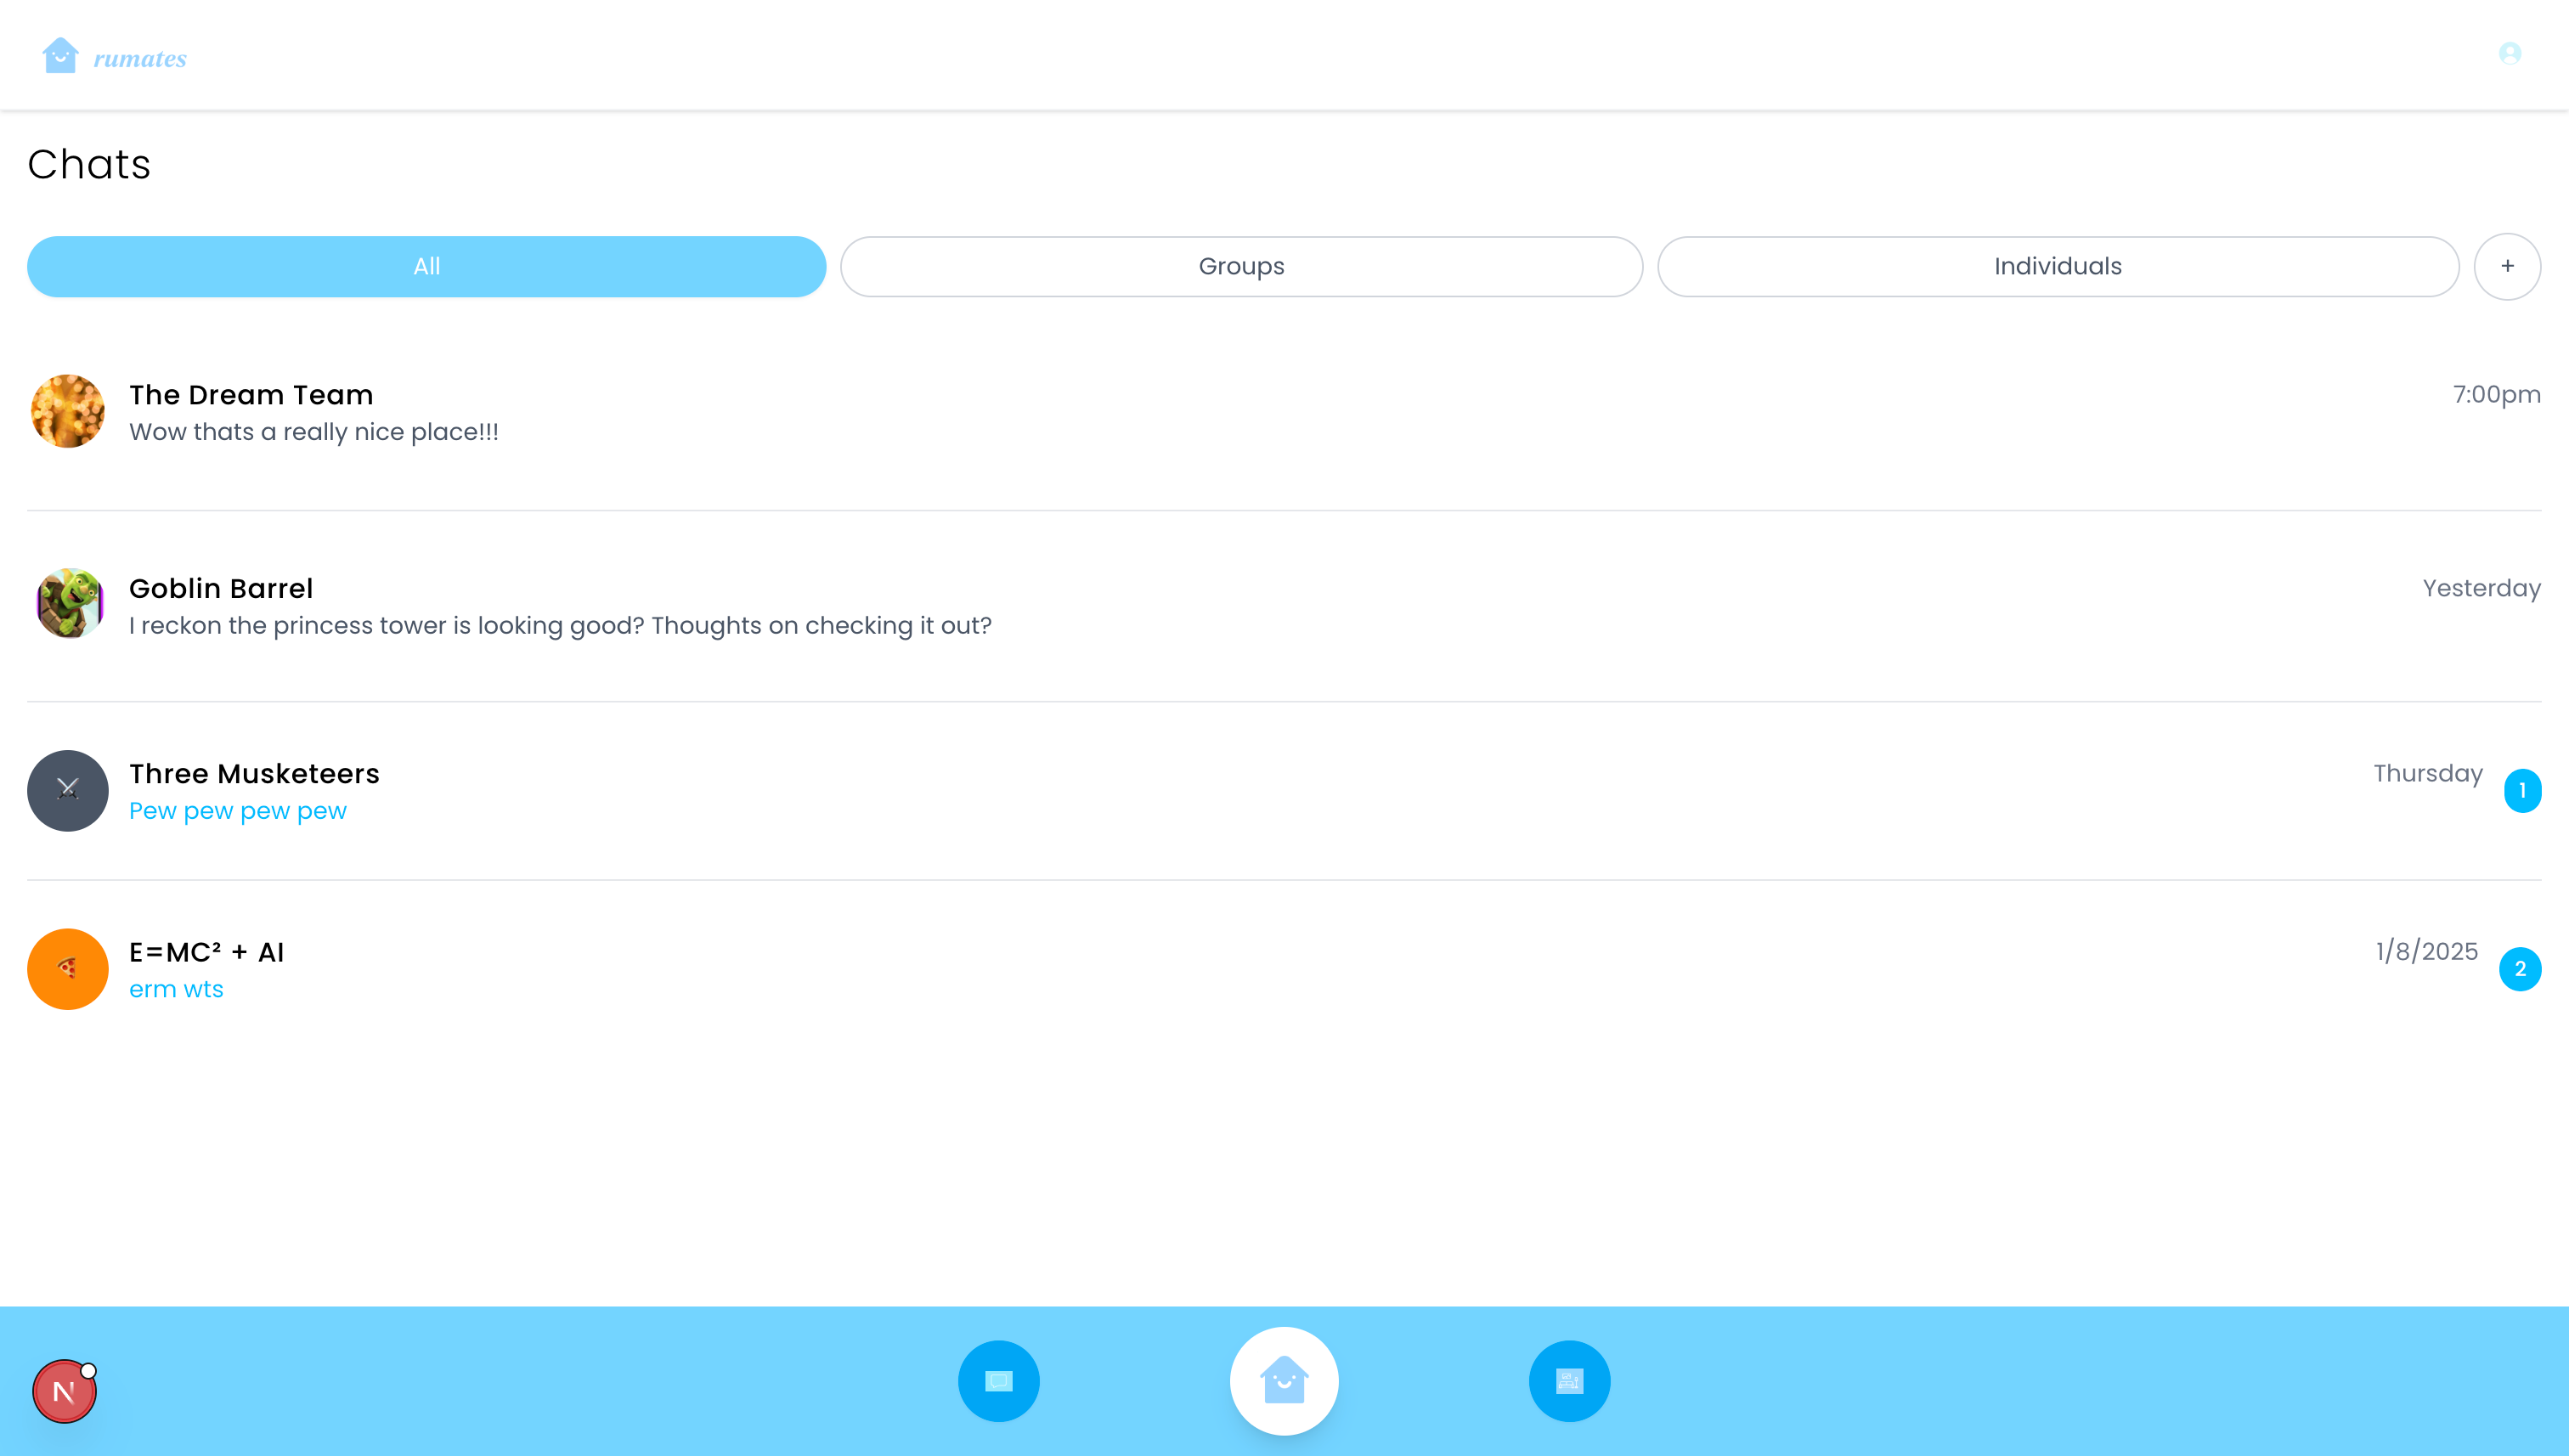Open the 'Pew pew pew pew' message preview
This screenshot has height=1456, width=2569.
click(238, 811)
